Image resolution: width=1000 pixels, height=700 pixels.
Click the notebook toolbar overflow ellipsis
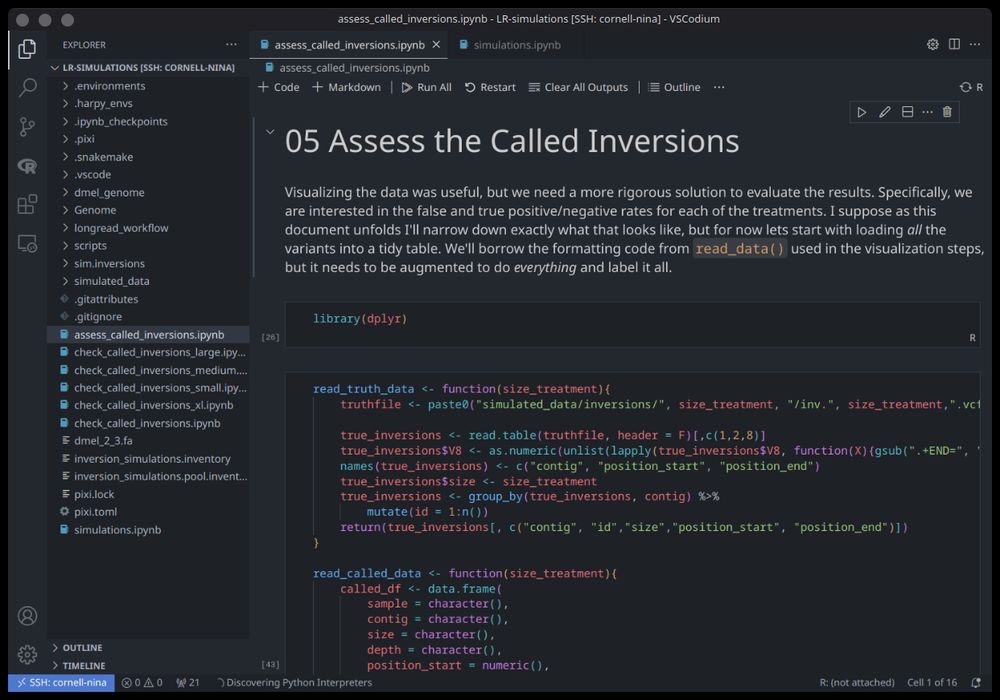(x=719, y=87)
